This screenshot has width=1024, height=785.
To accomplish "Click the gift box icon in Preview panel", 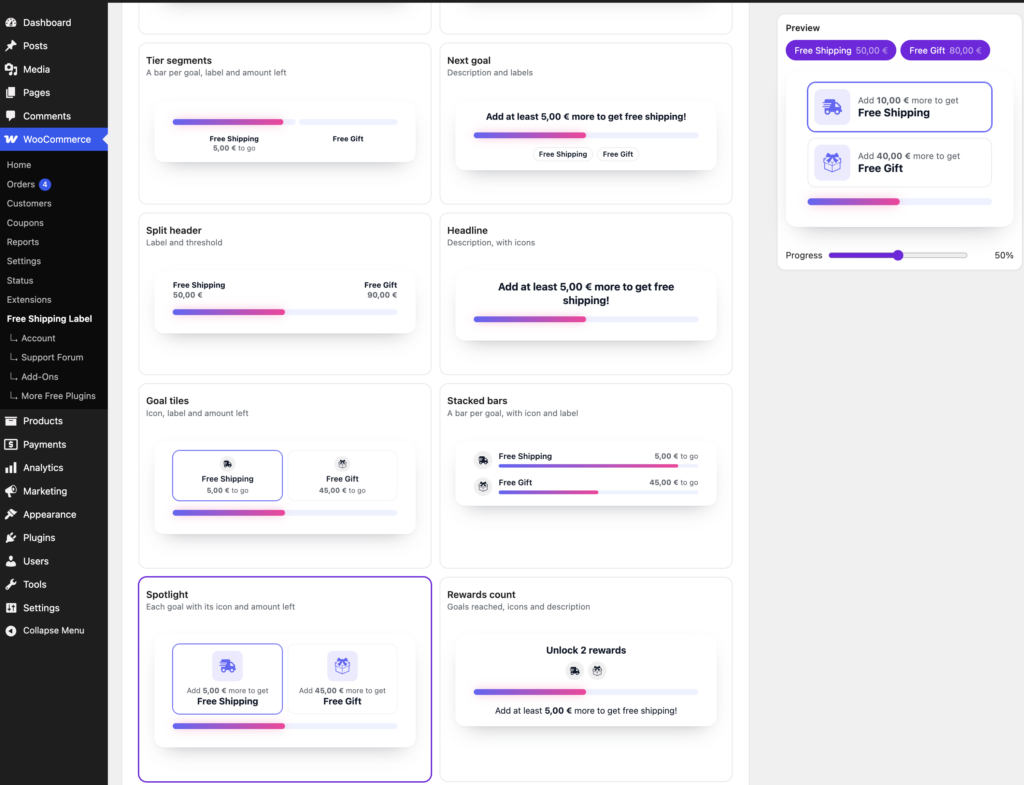I will pyautogui.click(x=832, y=162).
